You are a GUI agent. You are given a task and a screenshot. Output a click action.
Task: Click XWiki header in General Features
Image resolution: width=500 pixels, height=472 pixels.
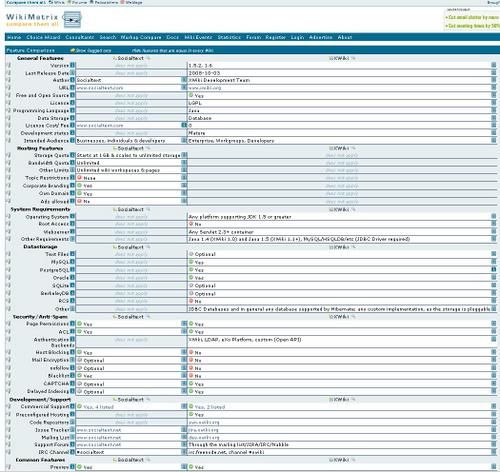[x=341, y=58]
